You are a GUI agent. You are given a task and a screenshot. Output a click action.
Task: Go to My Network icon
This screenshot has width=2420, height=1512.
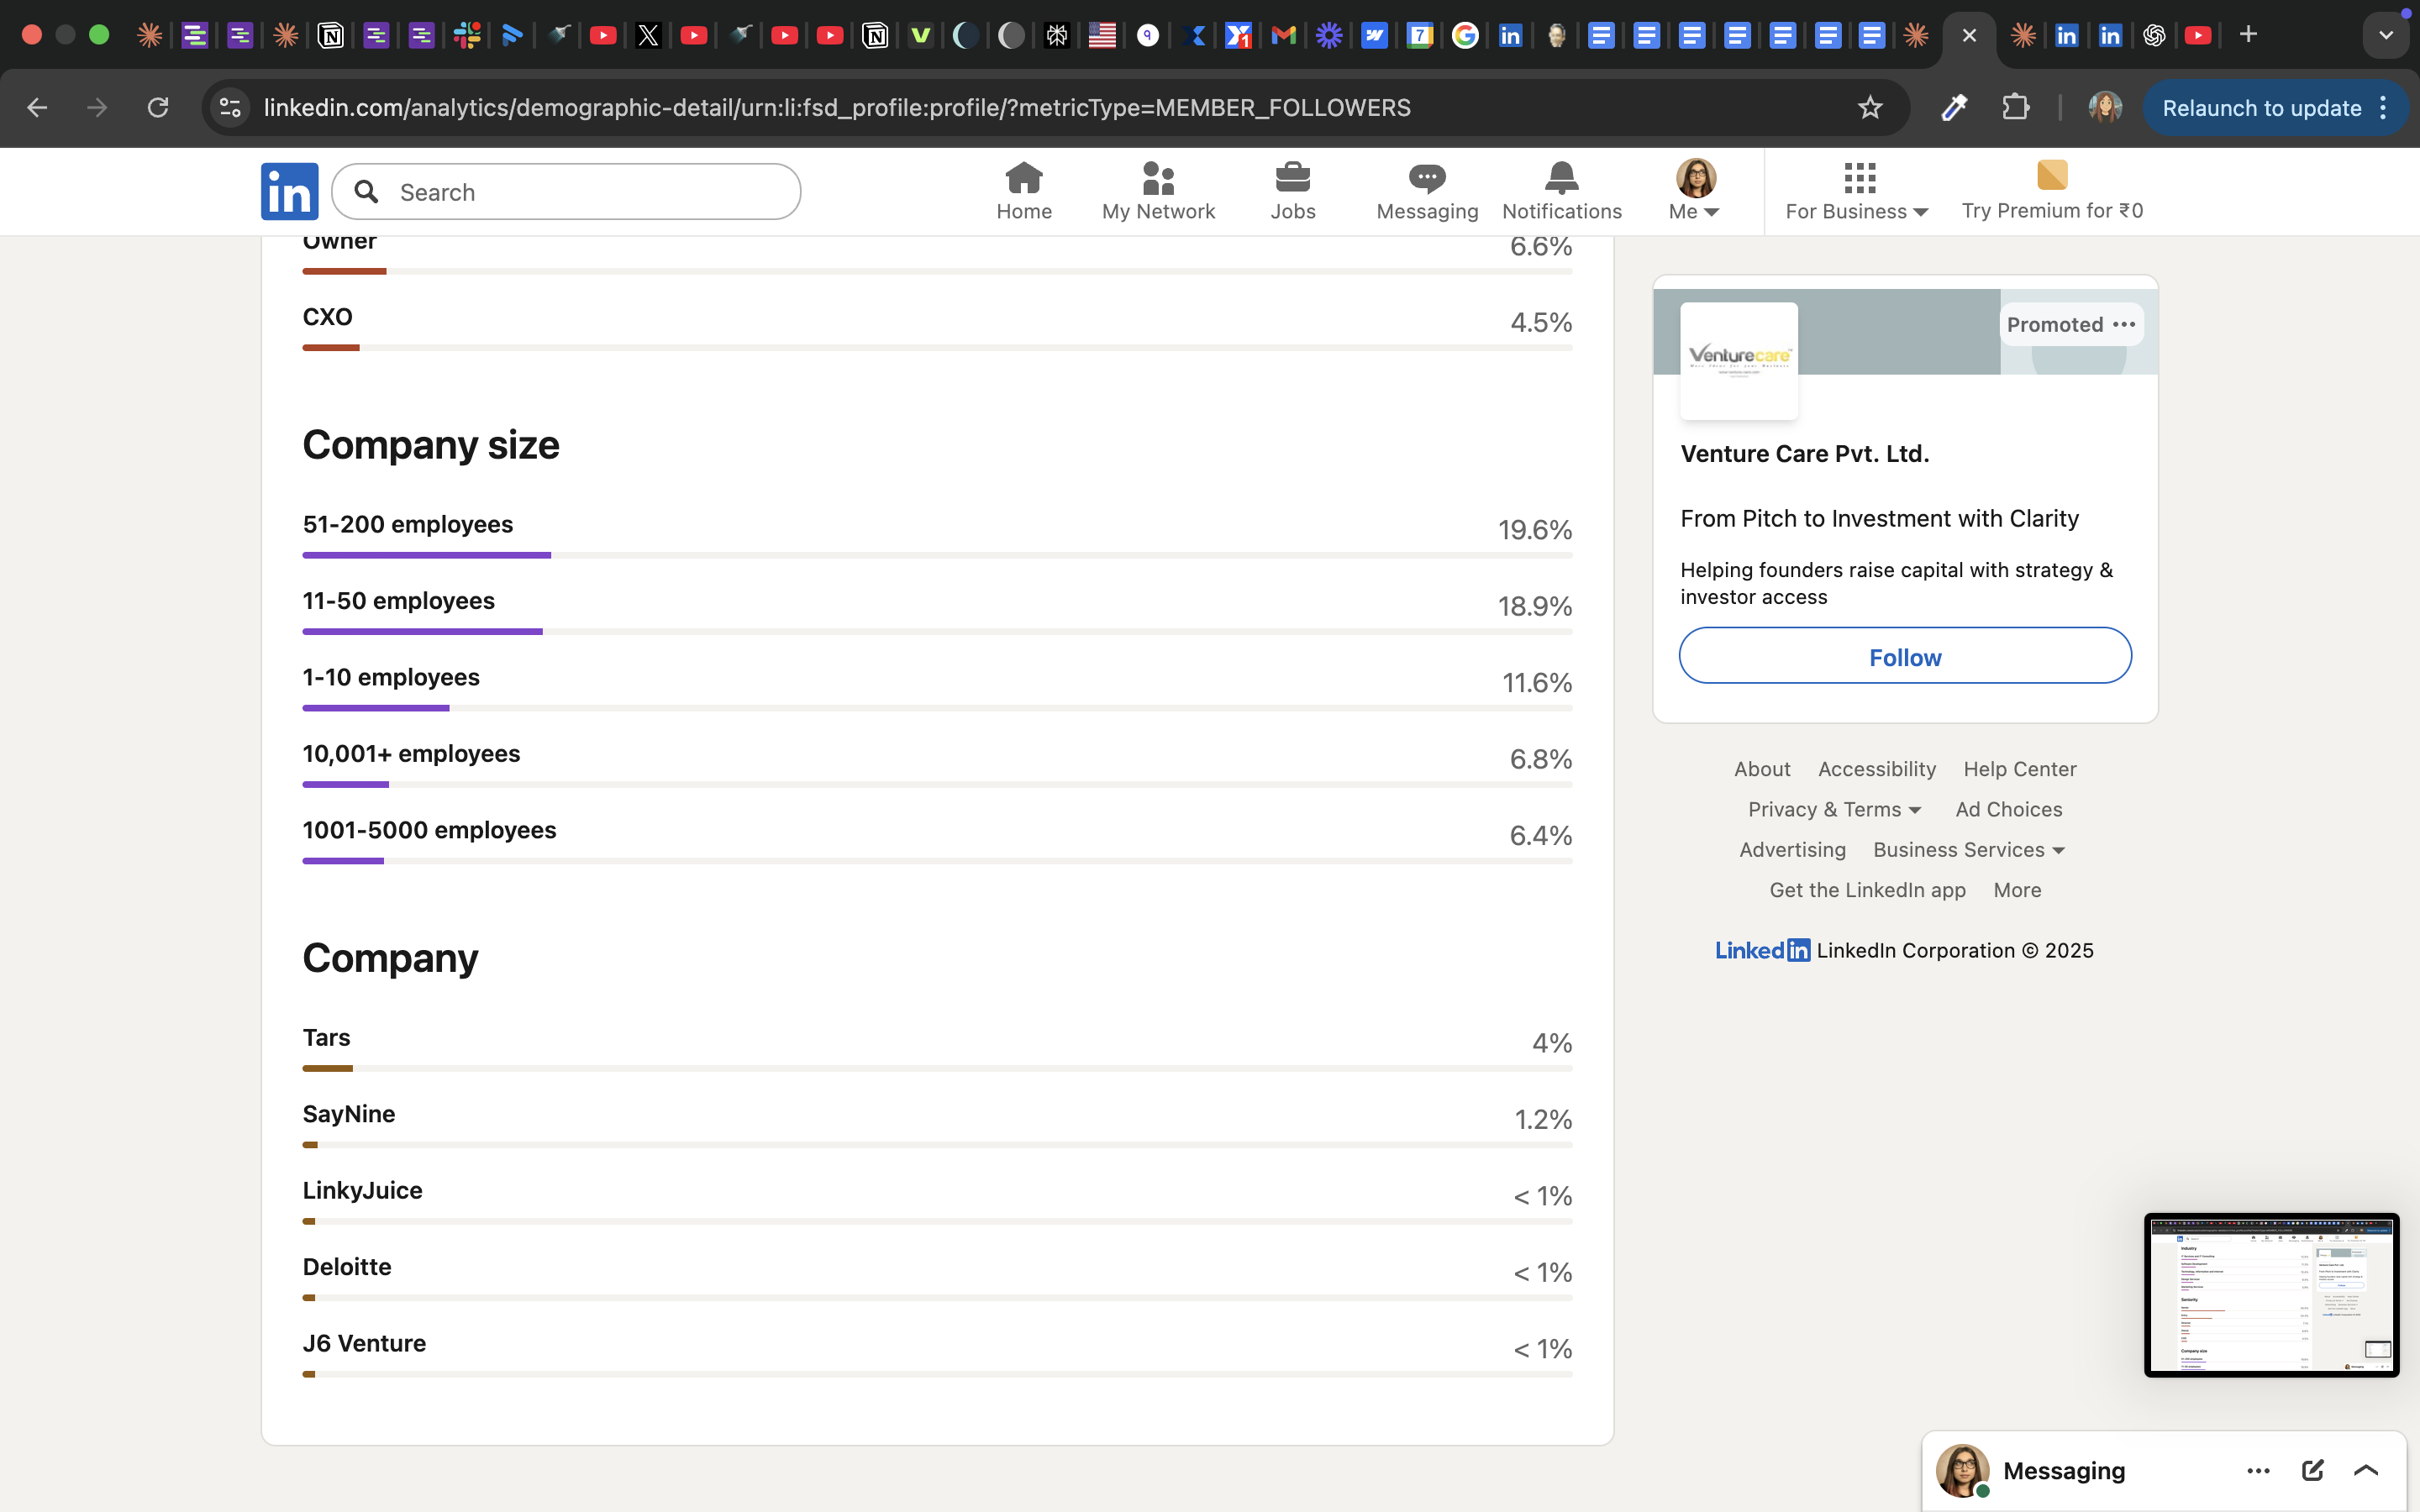coord(1158,178)
